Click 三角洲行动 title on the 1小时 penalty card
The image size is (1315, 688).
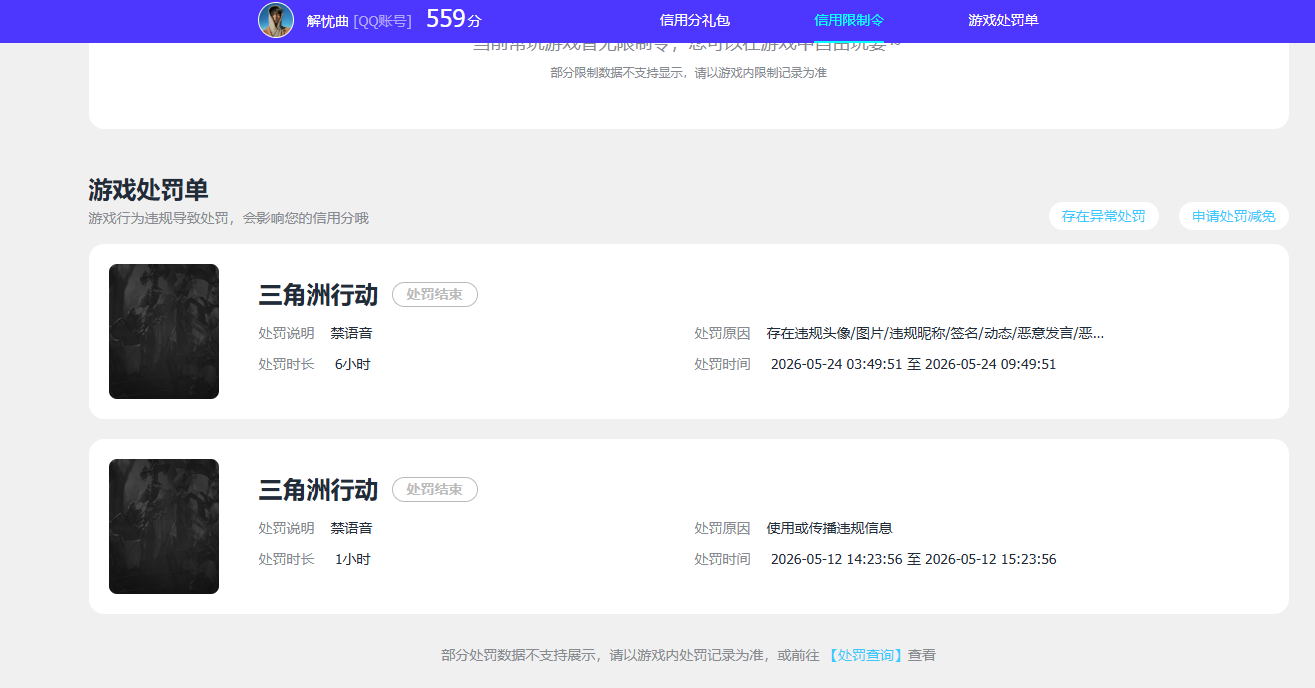tap(319, 490)
